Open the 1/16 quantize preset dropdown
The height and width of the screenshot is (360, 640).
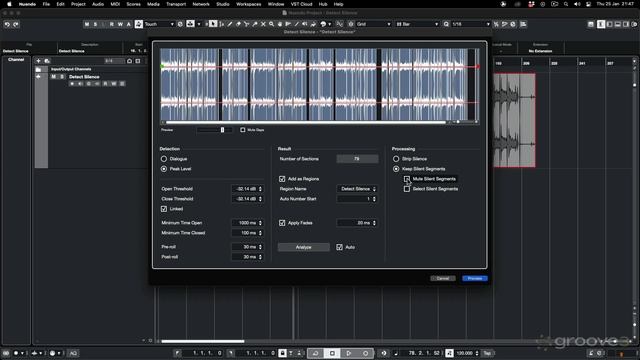point(471,24)
